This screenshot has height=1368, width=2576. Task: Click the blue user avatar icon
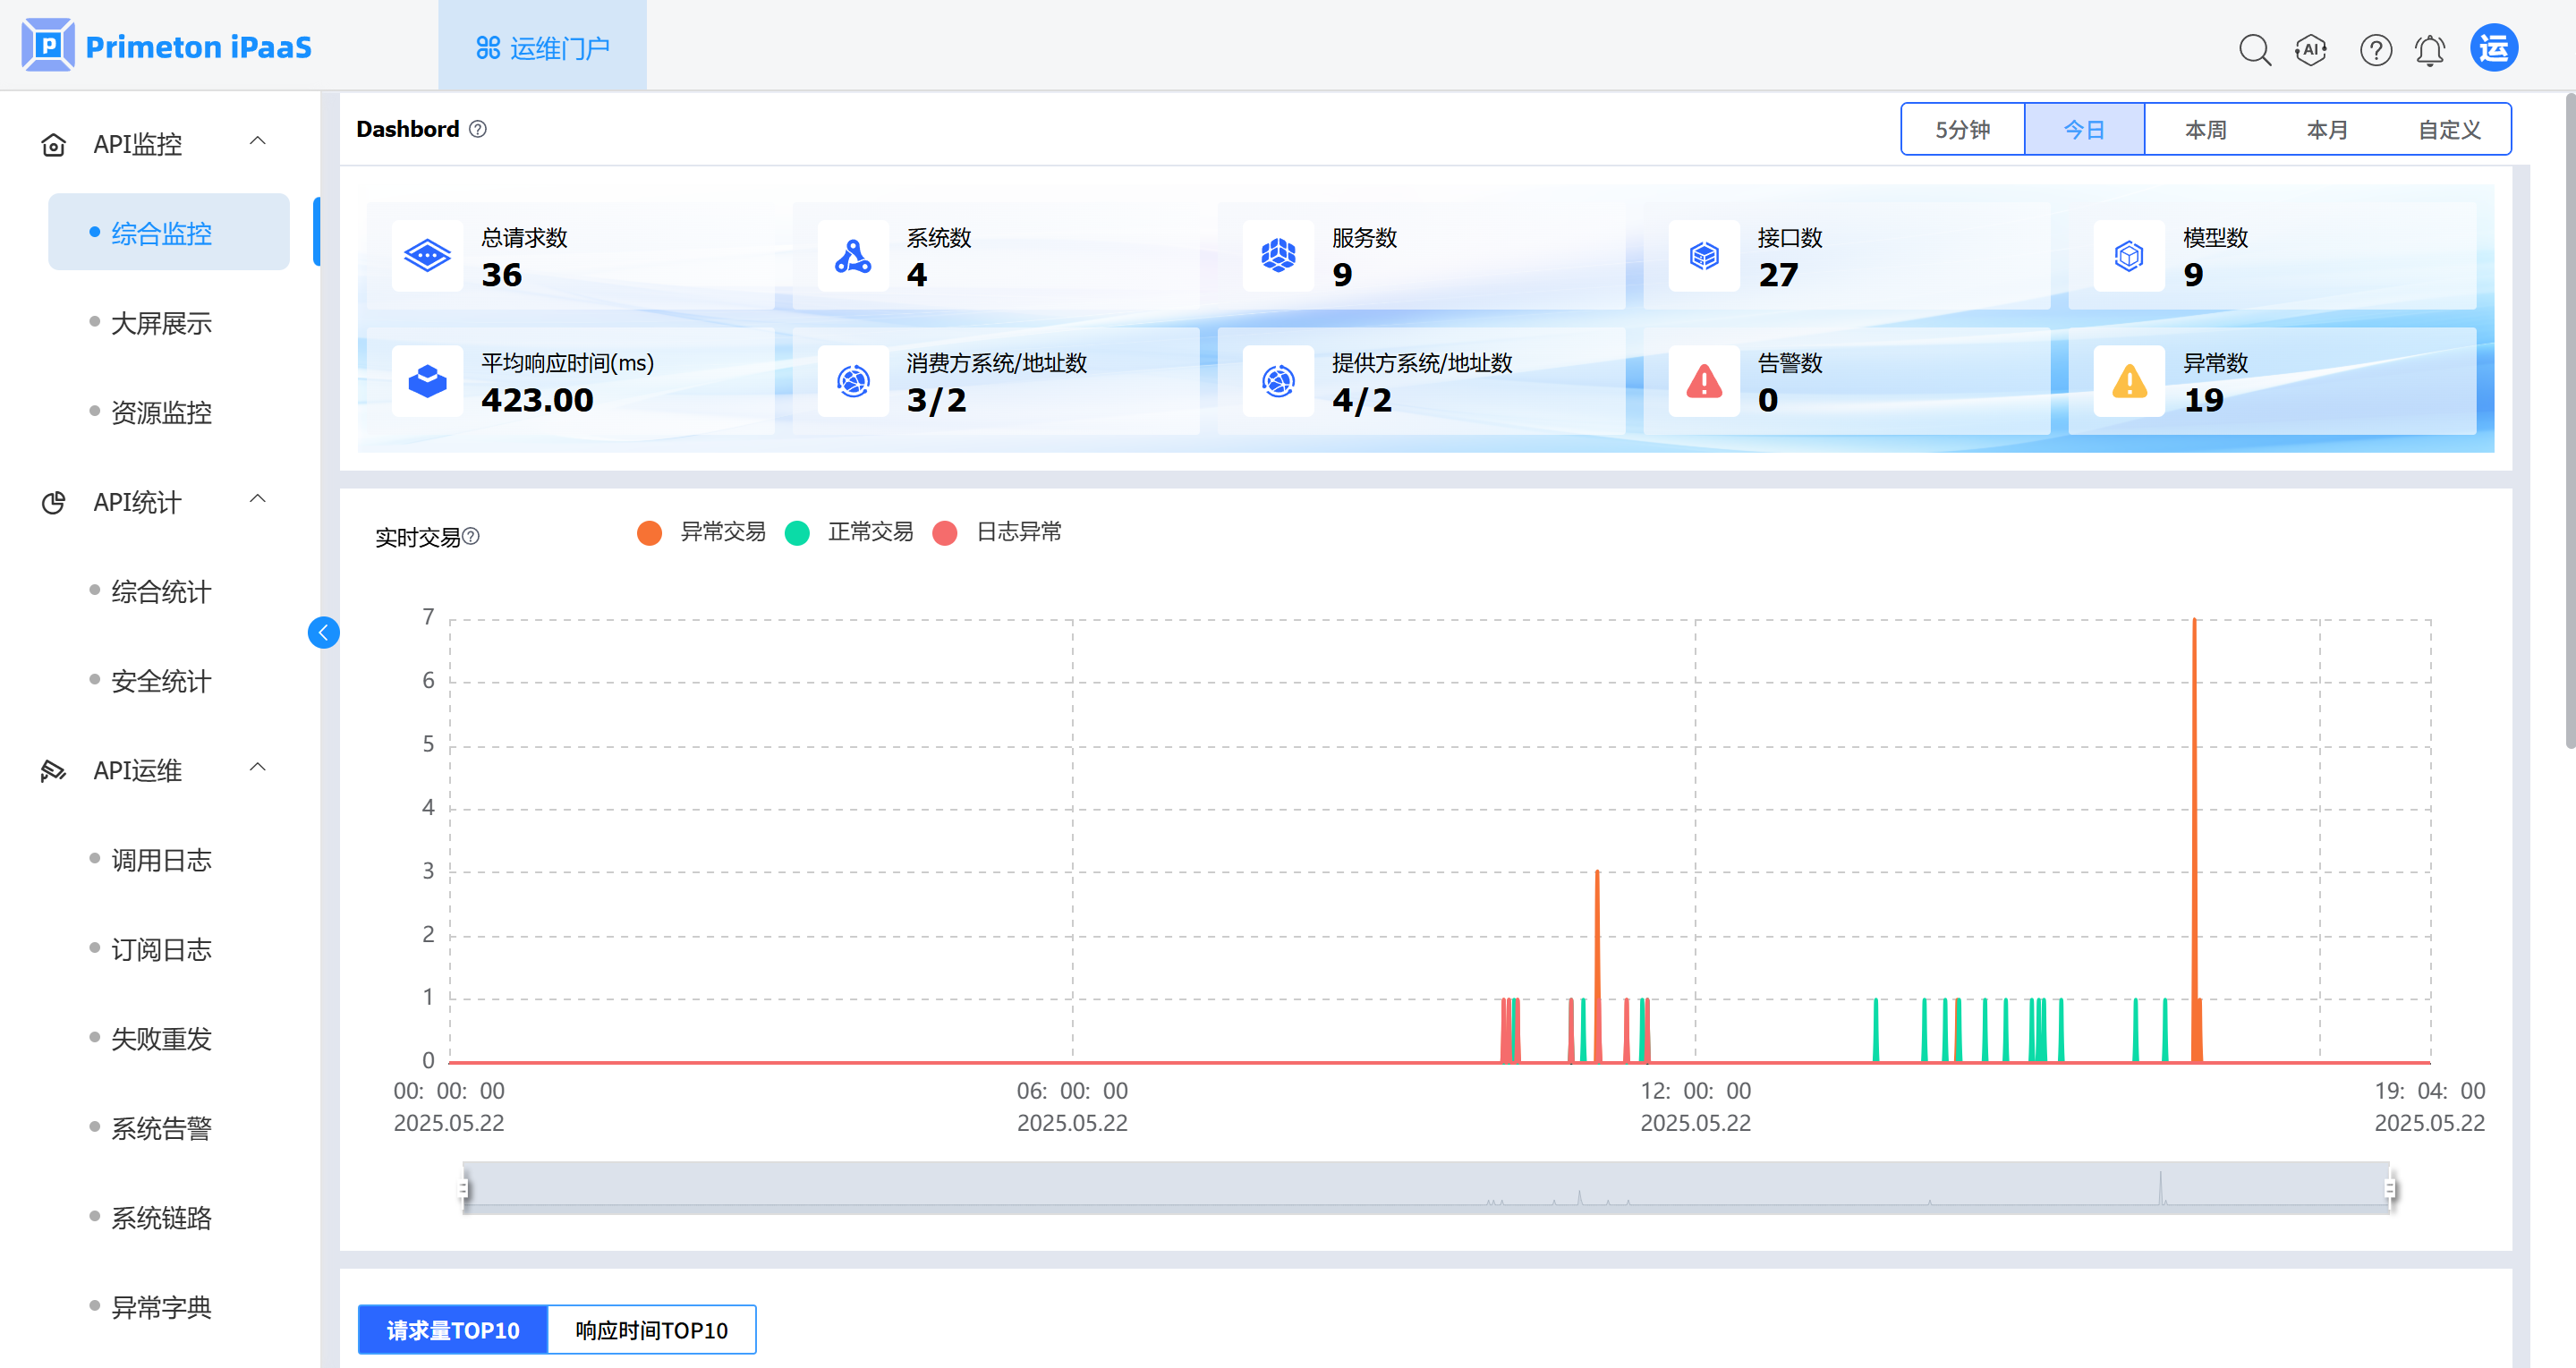(2493, 48)
